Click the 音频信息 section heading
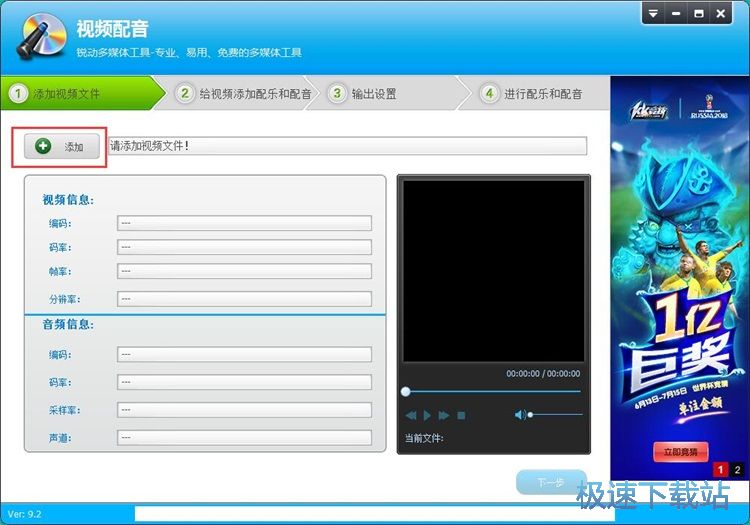This screenshot has width=750, height=525. tap(68, 324)
